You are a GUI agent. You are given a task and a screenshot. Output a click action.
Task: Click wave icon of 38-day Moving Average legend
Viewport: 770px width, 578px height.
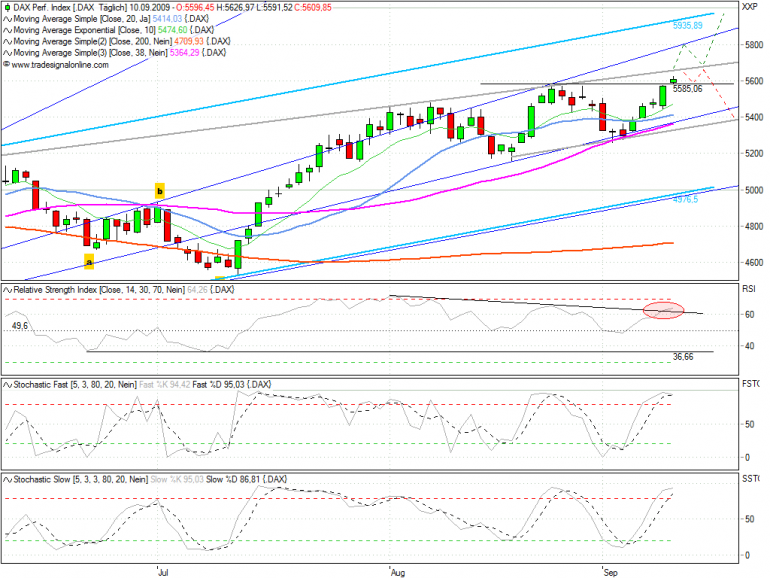(7, 53)
